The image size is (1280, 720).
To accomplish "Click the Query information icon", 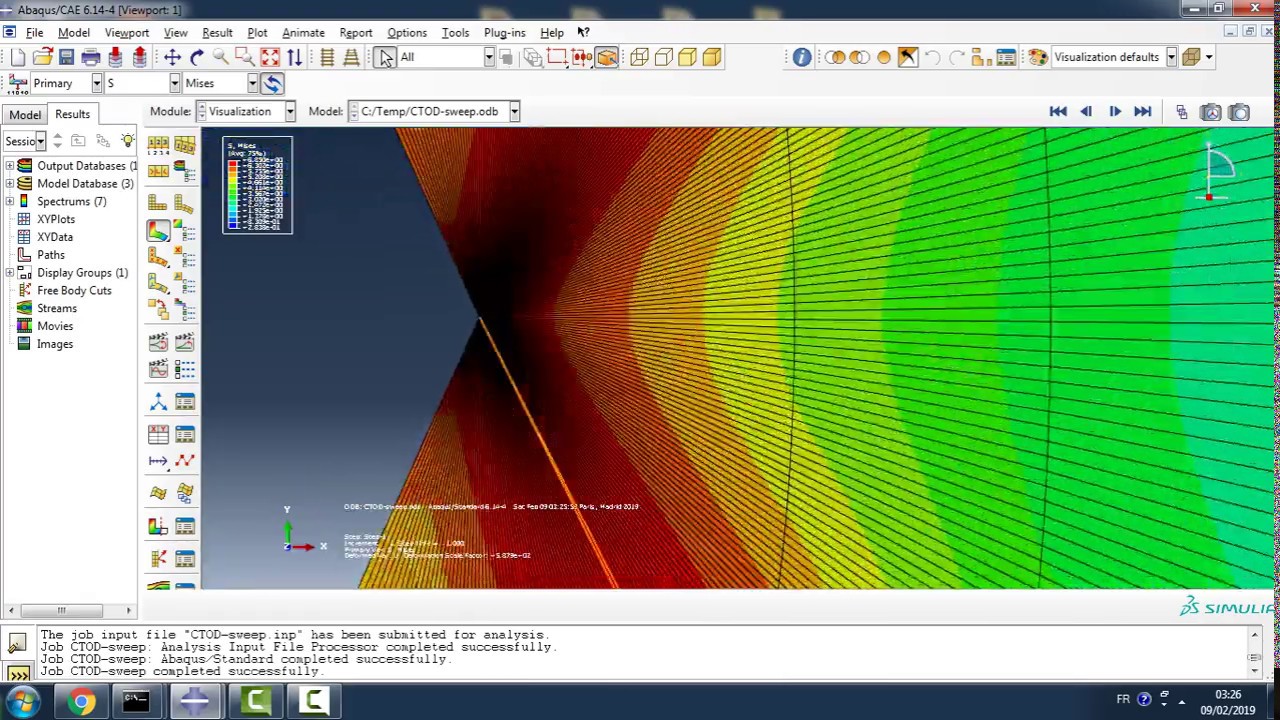I will point(802,57).
